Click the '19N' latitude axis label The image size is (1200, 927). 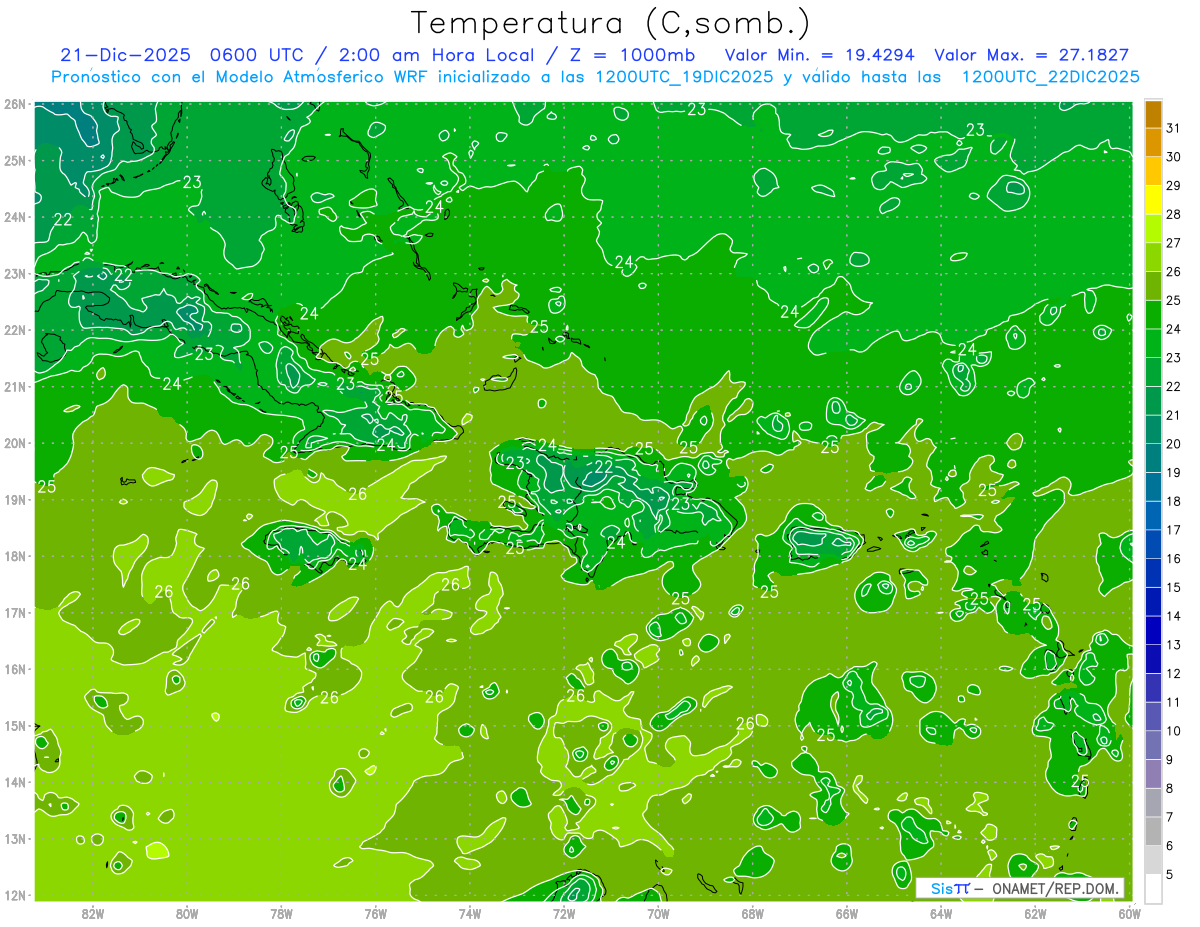pos(15,499)
